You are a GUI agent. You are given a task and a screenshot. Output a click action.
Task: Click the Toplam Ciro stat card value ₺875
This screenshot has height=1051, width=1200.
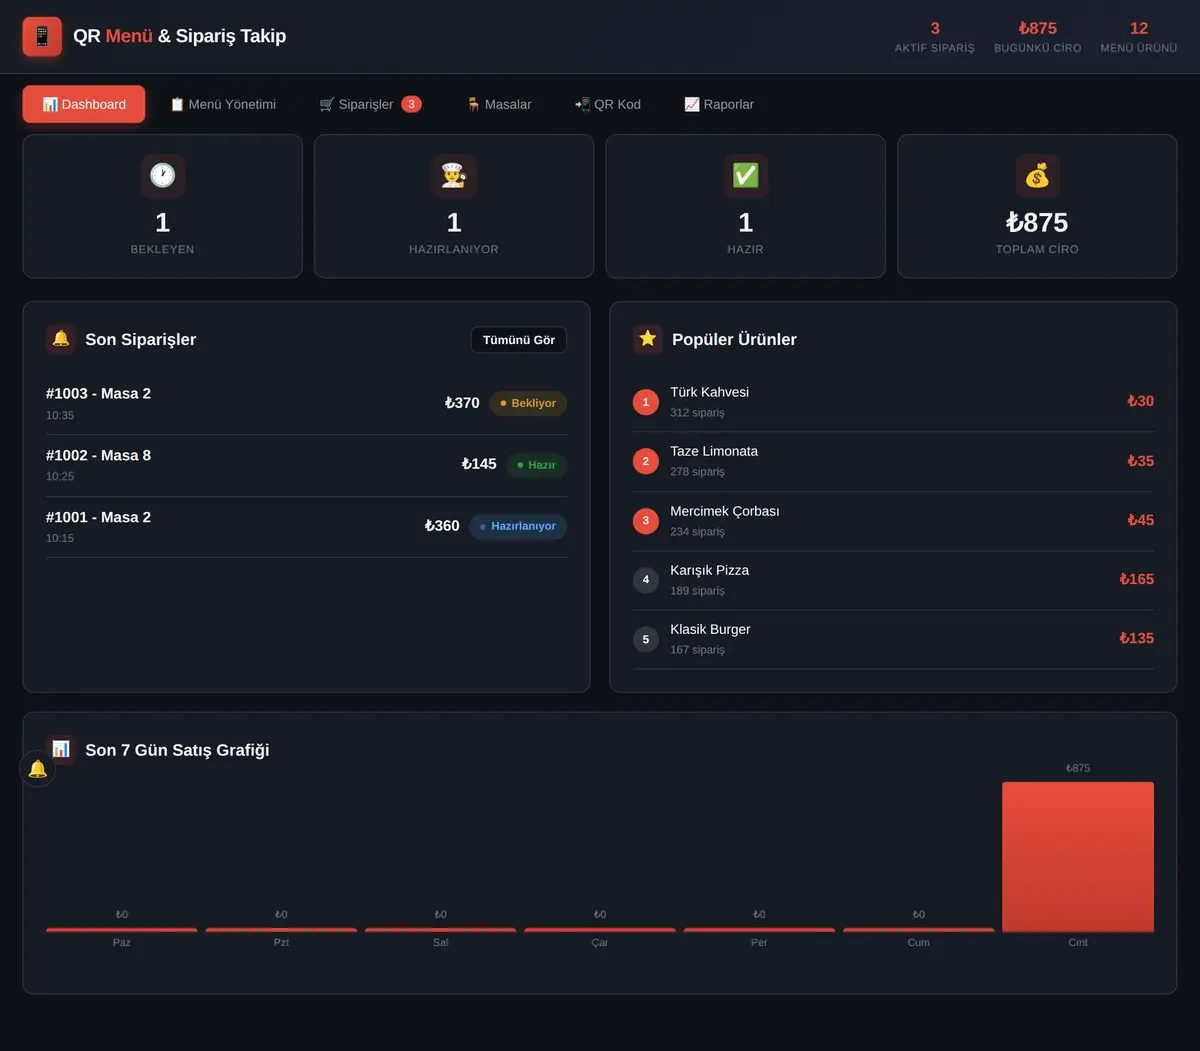[x=1037, y=222]
